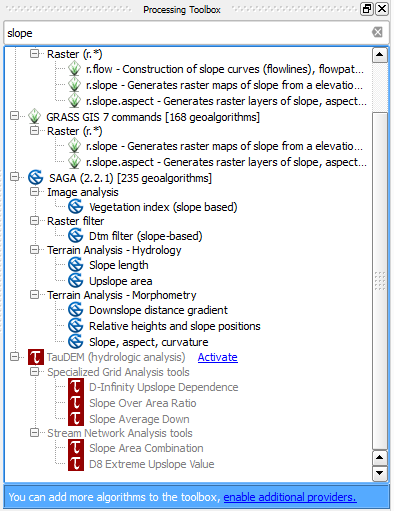The height and width of the screenshot is (511, 394).
Task: Click the scrollbar down arrow at bottom
Action: (380, 473)
